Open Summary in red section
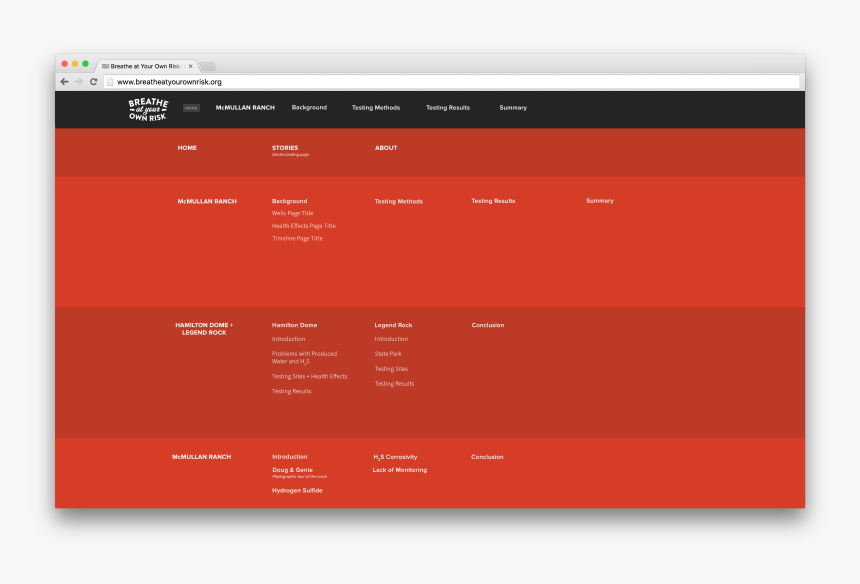The image size is (860, 584). tap(599, 201)
